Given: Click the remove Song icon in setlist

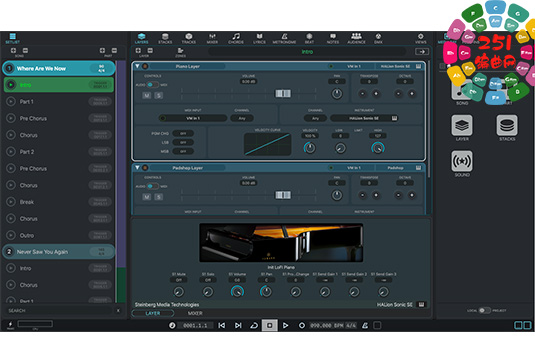Looking at the screenshot, I should click(25, 50).
